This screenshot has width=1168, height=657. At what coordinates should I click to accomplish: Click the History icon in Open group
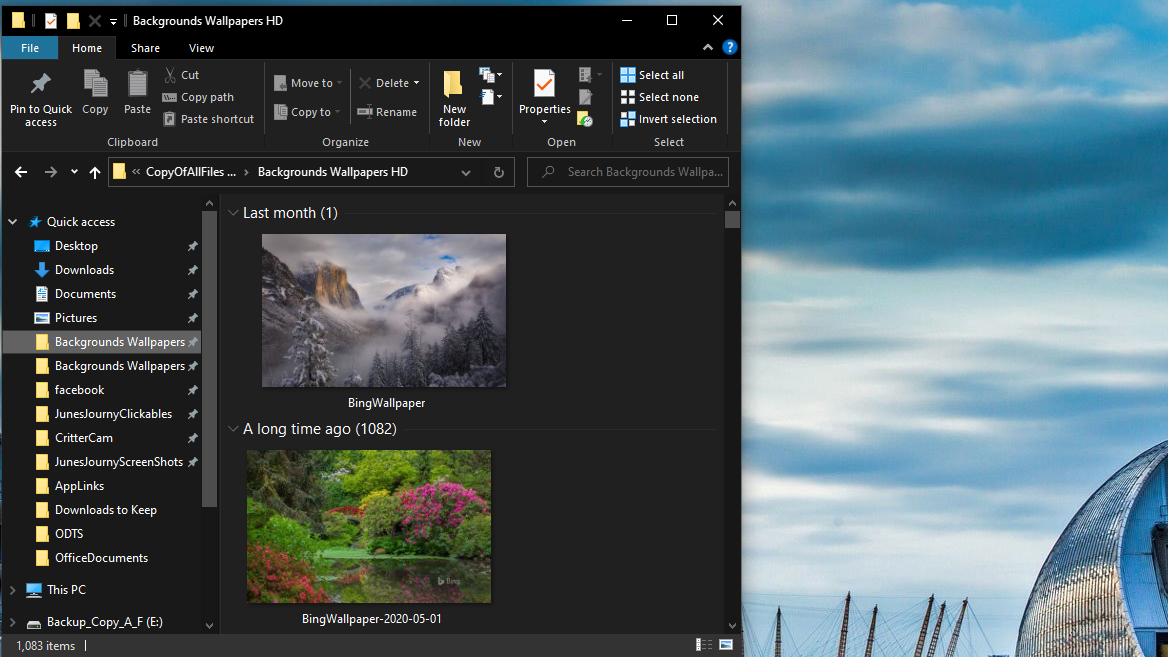pyautogui.click(x=585, y=119)
